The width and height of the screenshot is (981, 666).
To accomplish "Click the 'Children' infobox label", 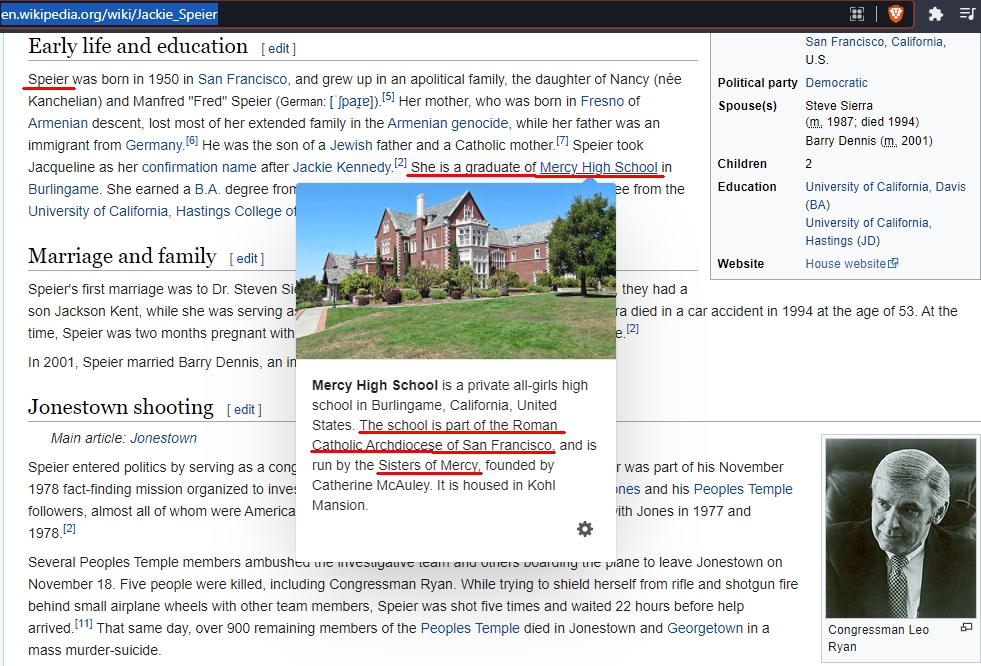I will (742, 164).
